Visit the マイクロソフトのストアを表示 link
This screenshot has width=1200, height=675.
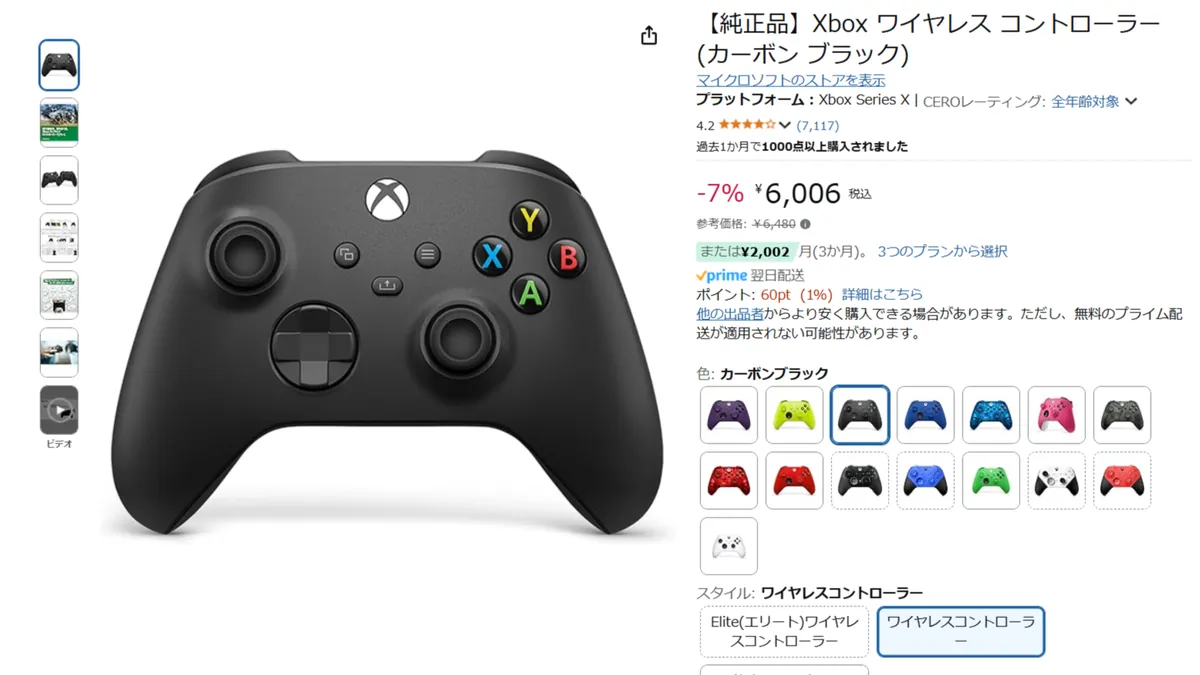(x=790, y=80)
